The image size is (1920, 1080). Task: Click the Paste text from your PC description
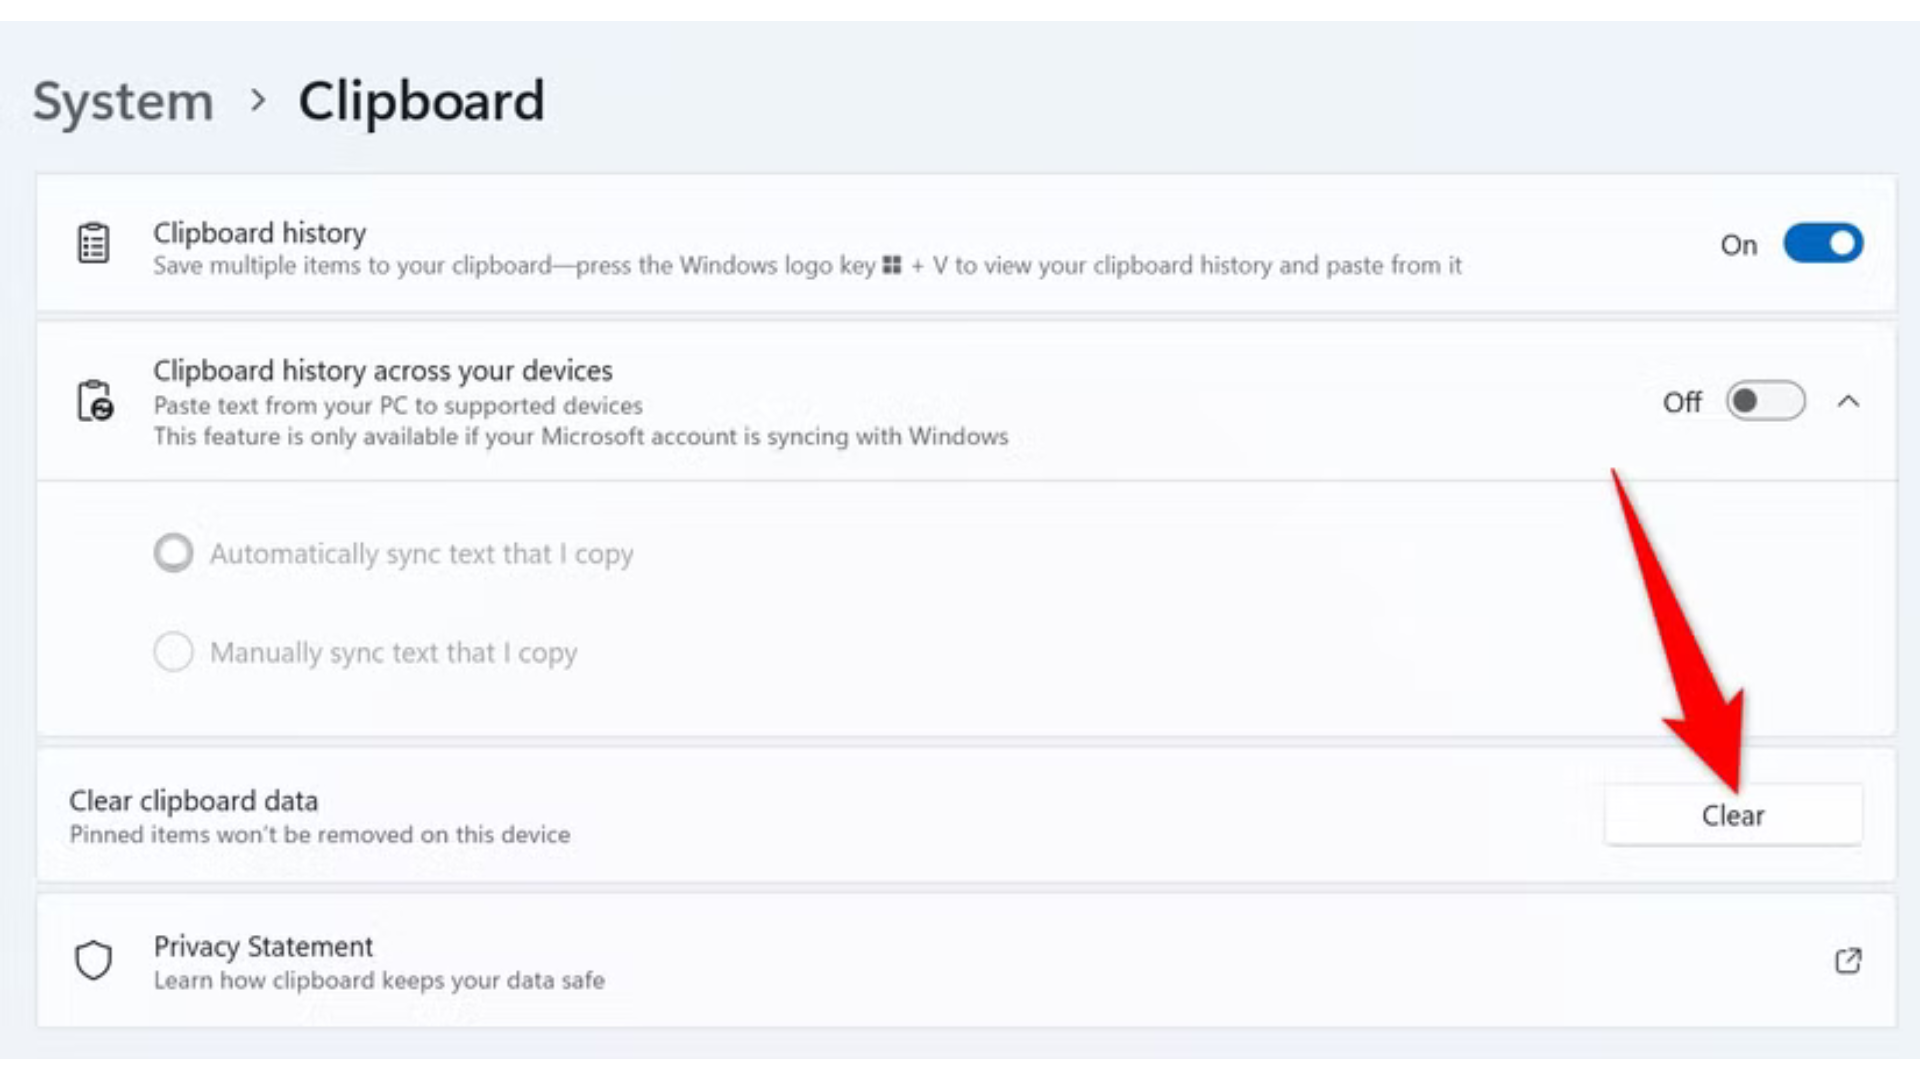coord(398,406)
